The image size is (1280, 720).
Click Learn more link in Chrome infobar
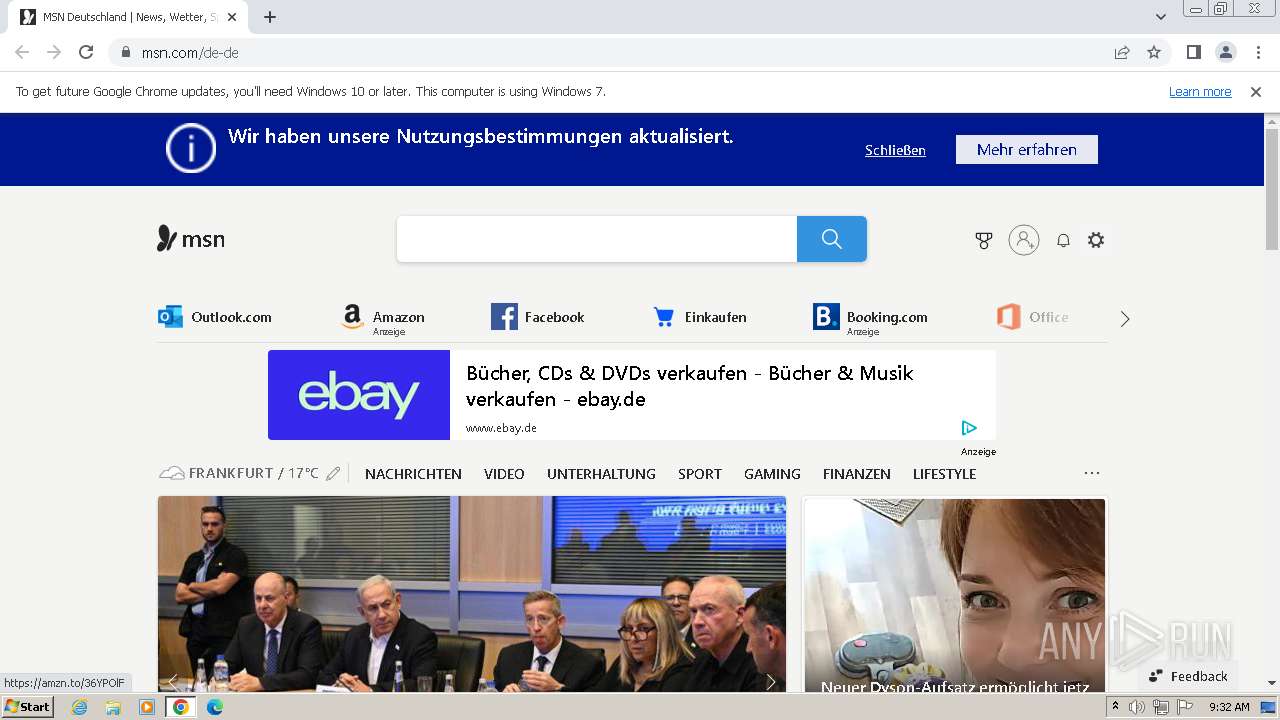click(1200, 91)
